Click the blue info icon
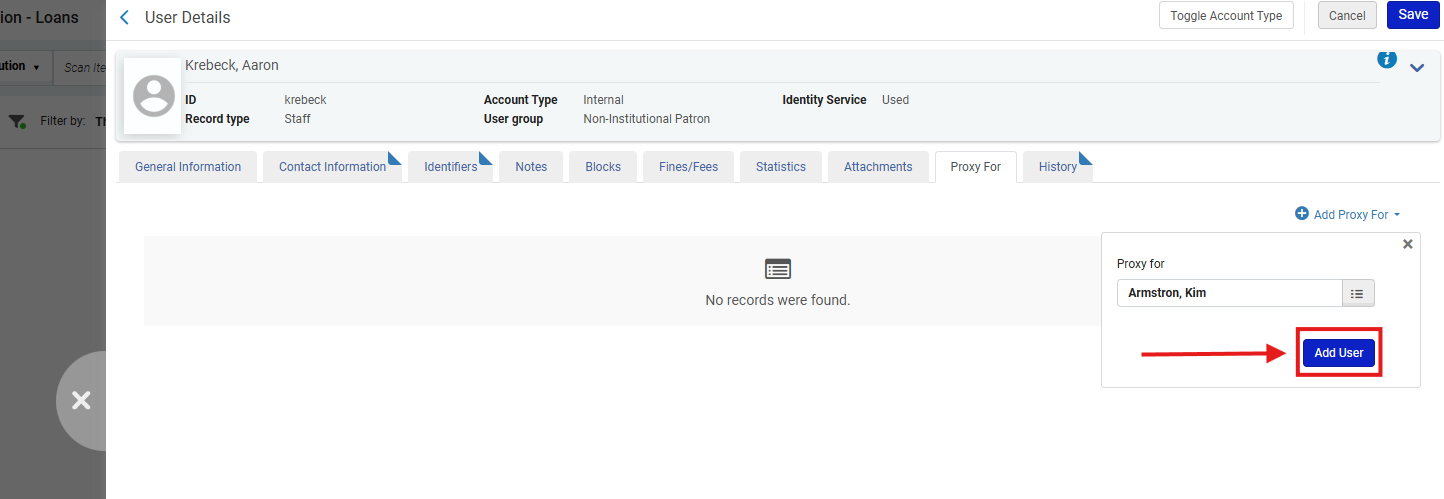This screenshot has width=1444, height=499. [1386, 60]
